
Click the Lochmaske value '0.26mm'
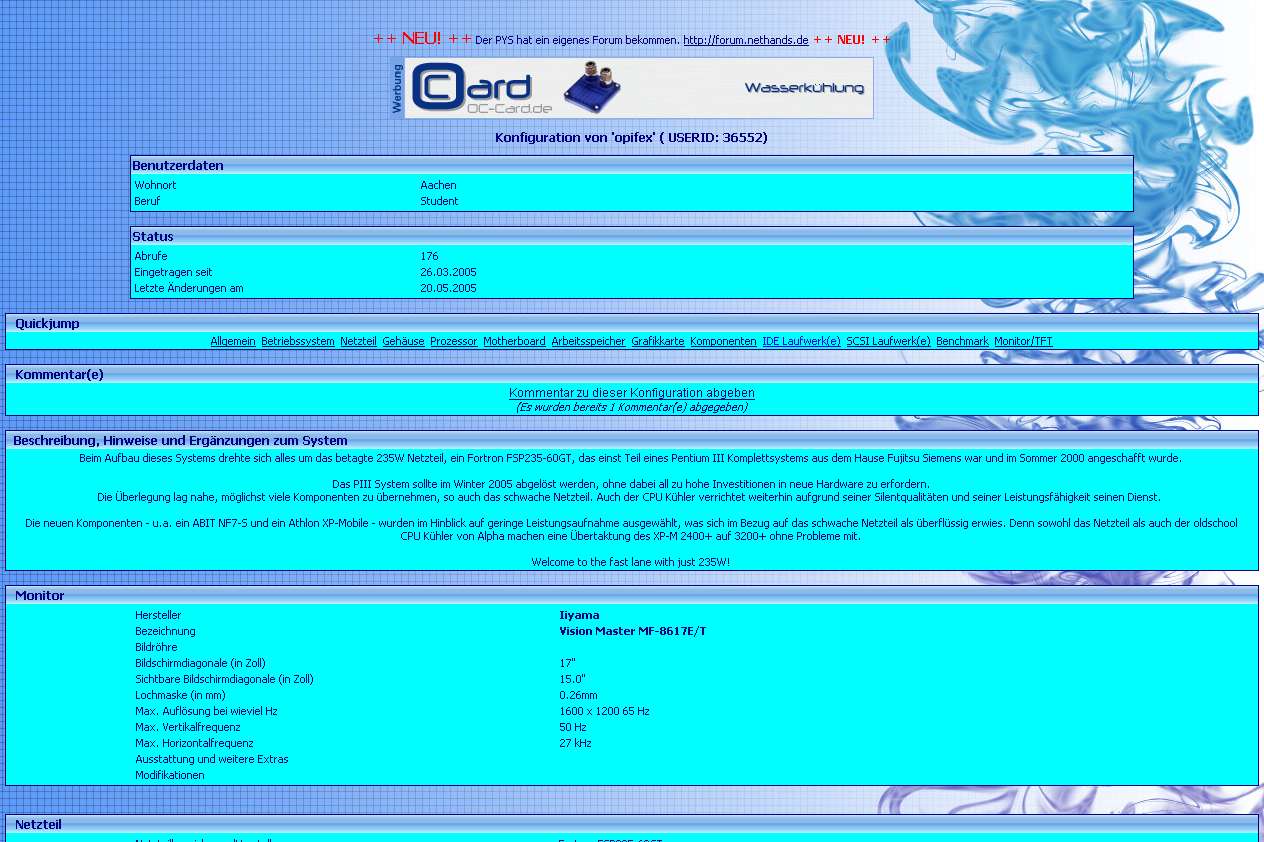pos(578,695)
